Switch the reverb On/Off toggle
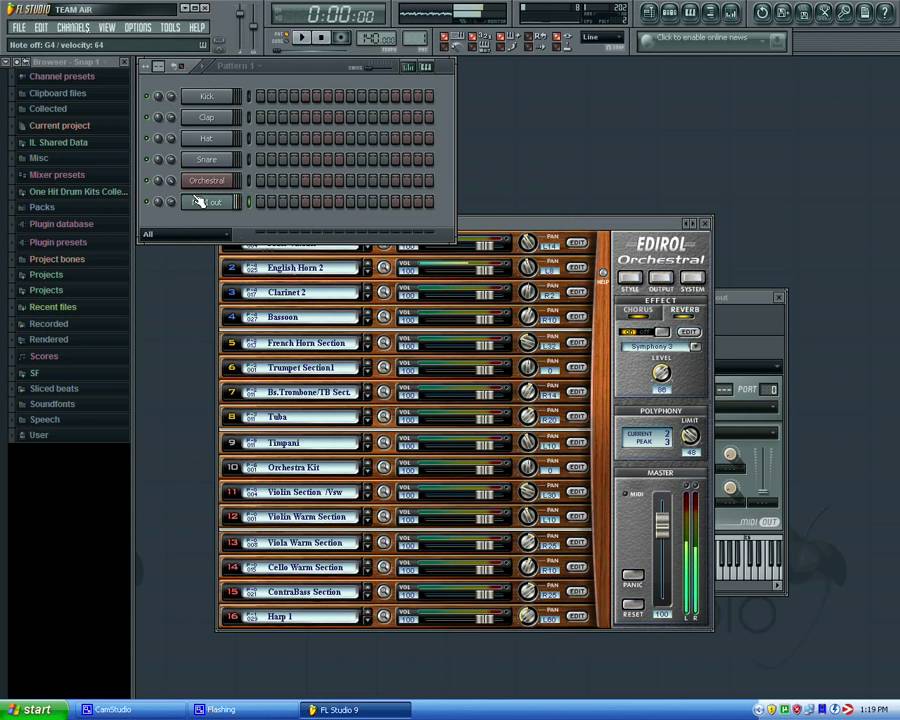 pyautogui.click(x=644, y=332)
